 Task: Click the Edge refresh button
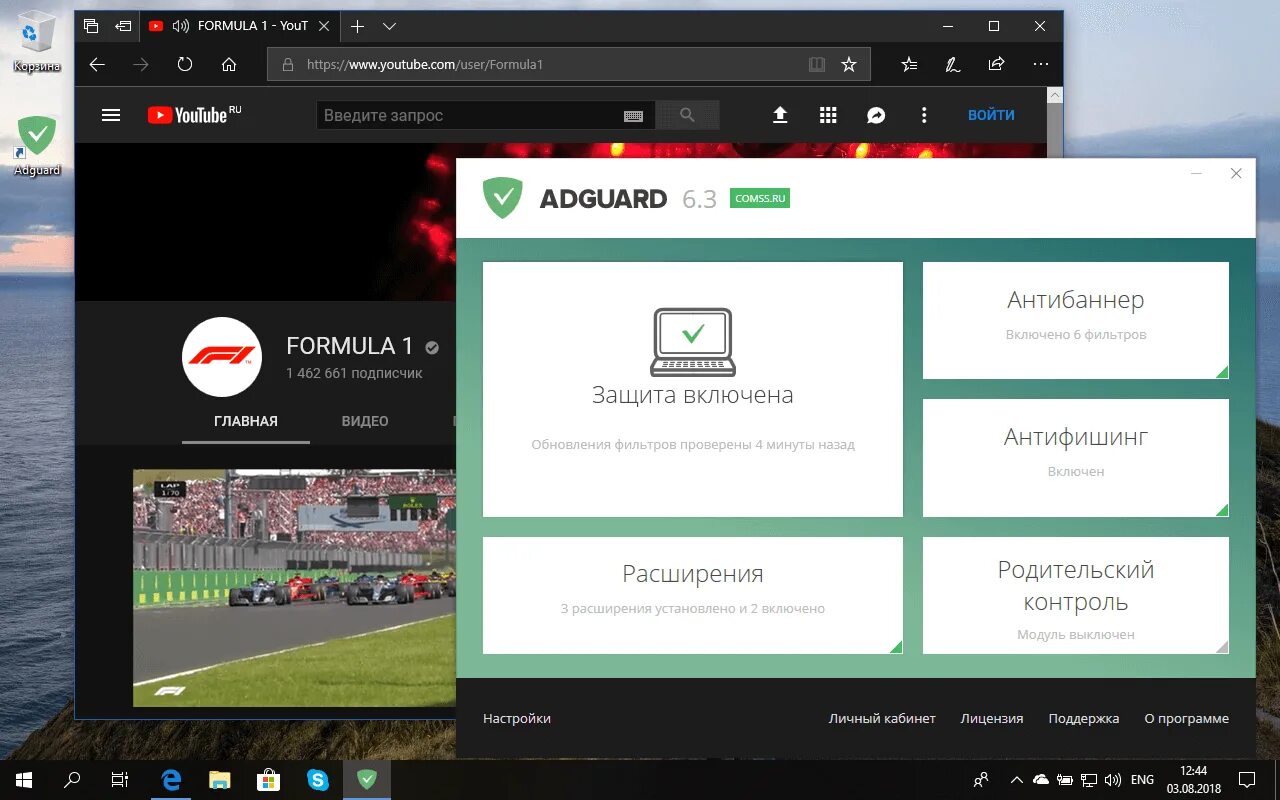click(185, 64)
